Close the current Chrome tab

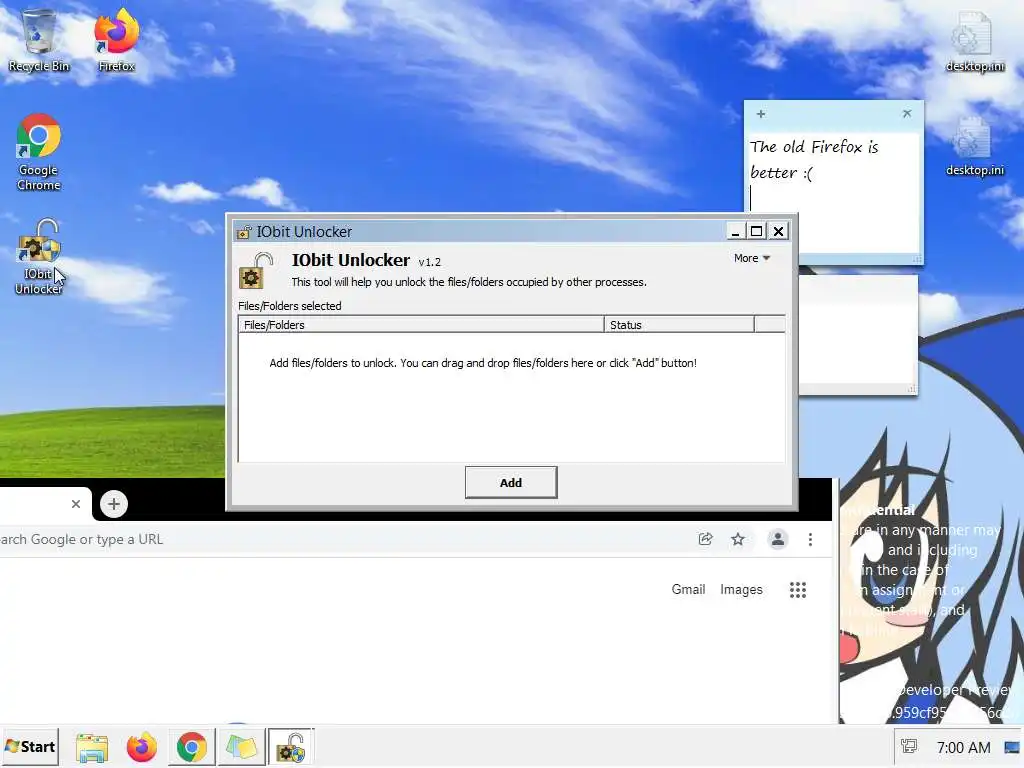click(76, 504)
